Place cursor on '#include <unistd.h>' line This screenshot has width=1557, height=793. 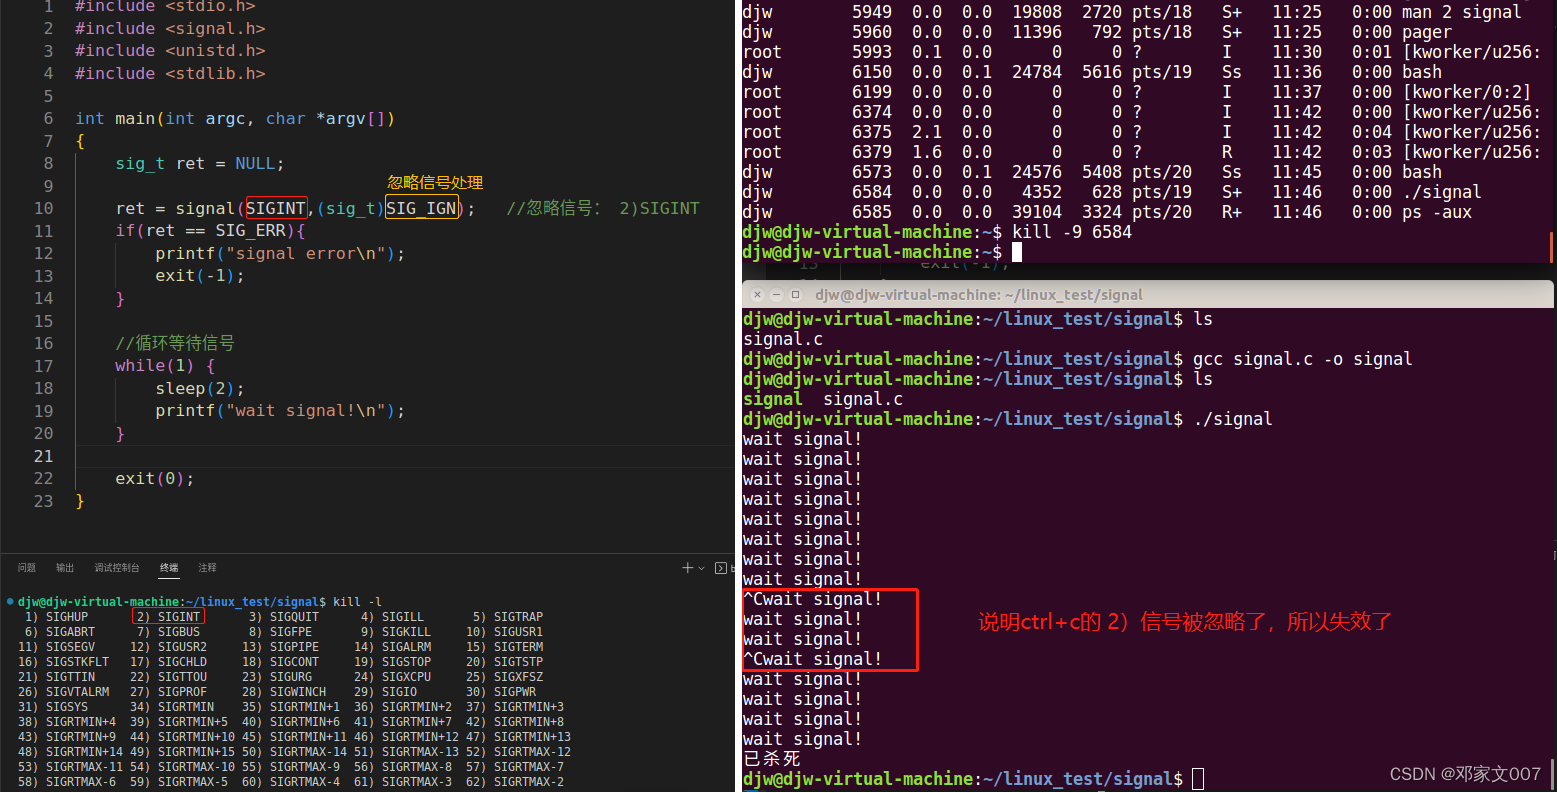point(170,51)
